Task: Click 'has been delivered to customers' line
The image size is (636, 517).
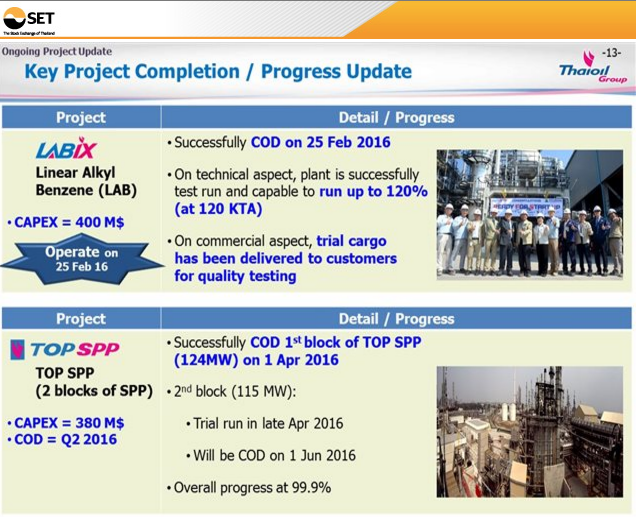Action: (x=286, y=258)
